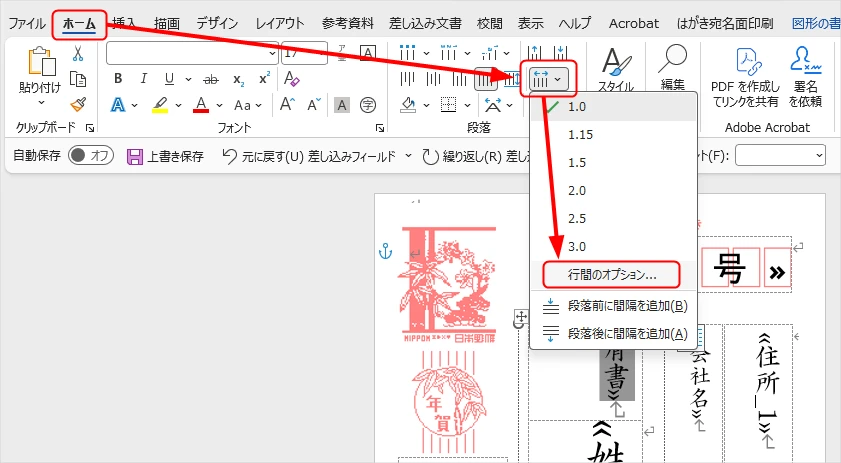Toggle italic formatting (I)

click(143, 79)
